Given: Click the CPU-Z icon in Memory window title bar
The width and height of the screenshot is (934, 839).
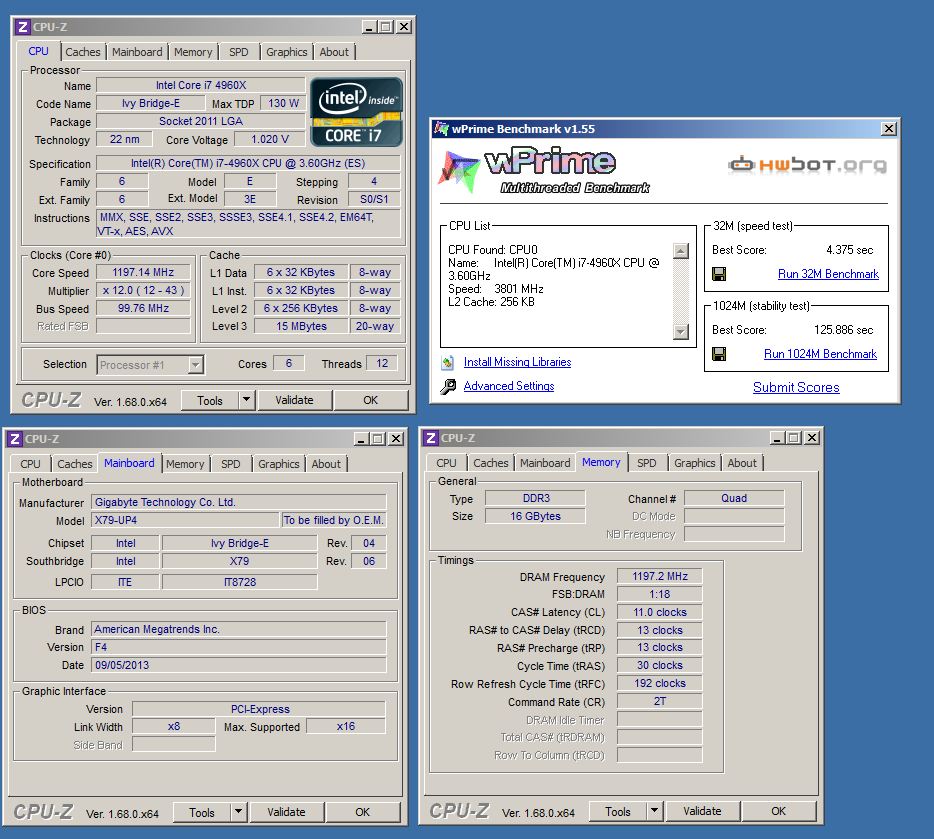Looking at the screenshot, I should click(431, 438).
